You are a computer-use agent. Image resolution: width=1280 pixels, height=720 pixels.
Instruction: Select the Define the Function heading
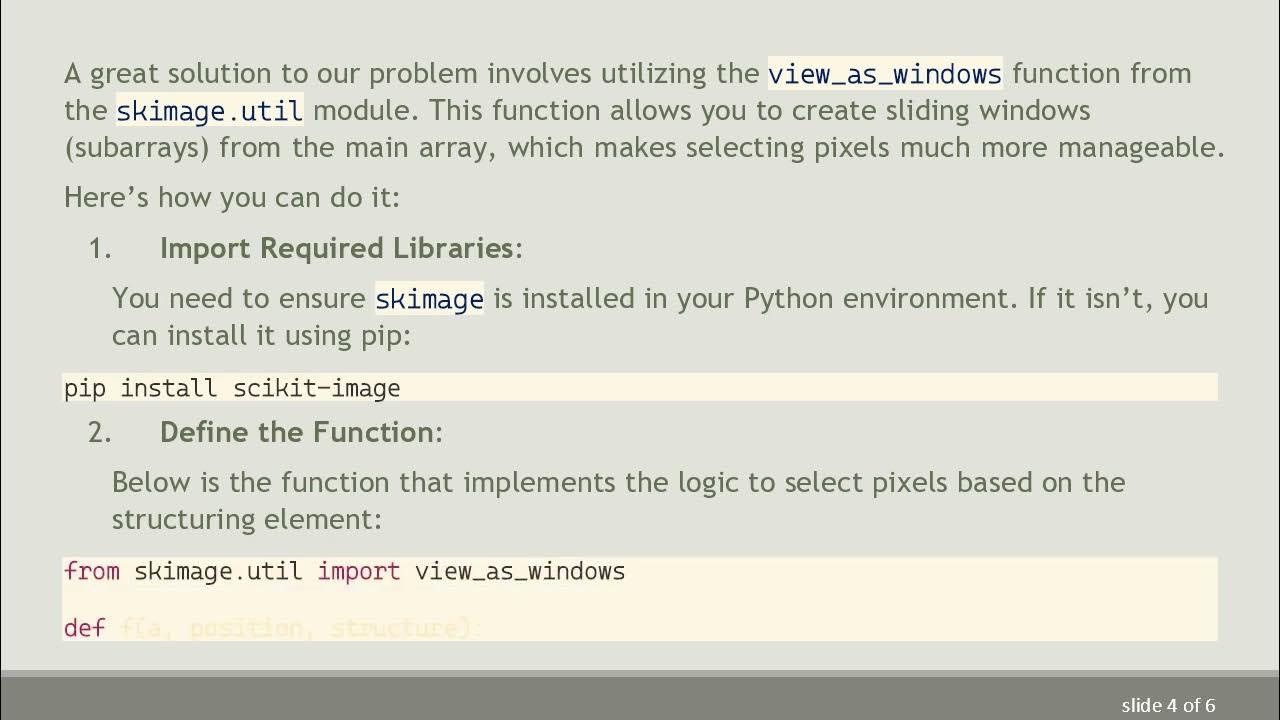click(x=297, y=432)
